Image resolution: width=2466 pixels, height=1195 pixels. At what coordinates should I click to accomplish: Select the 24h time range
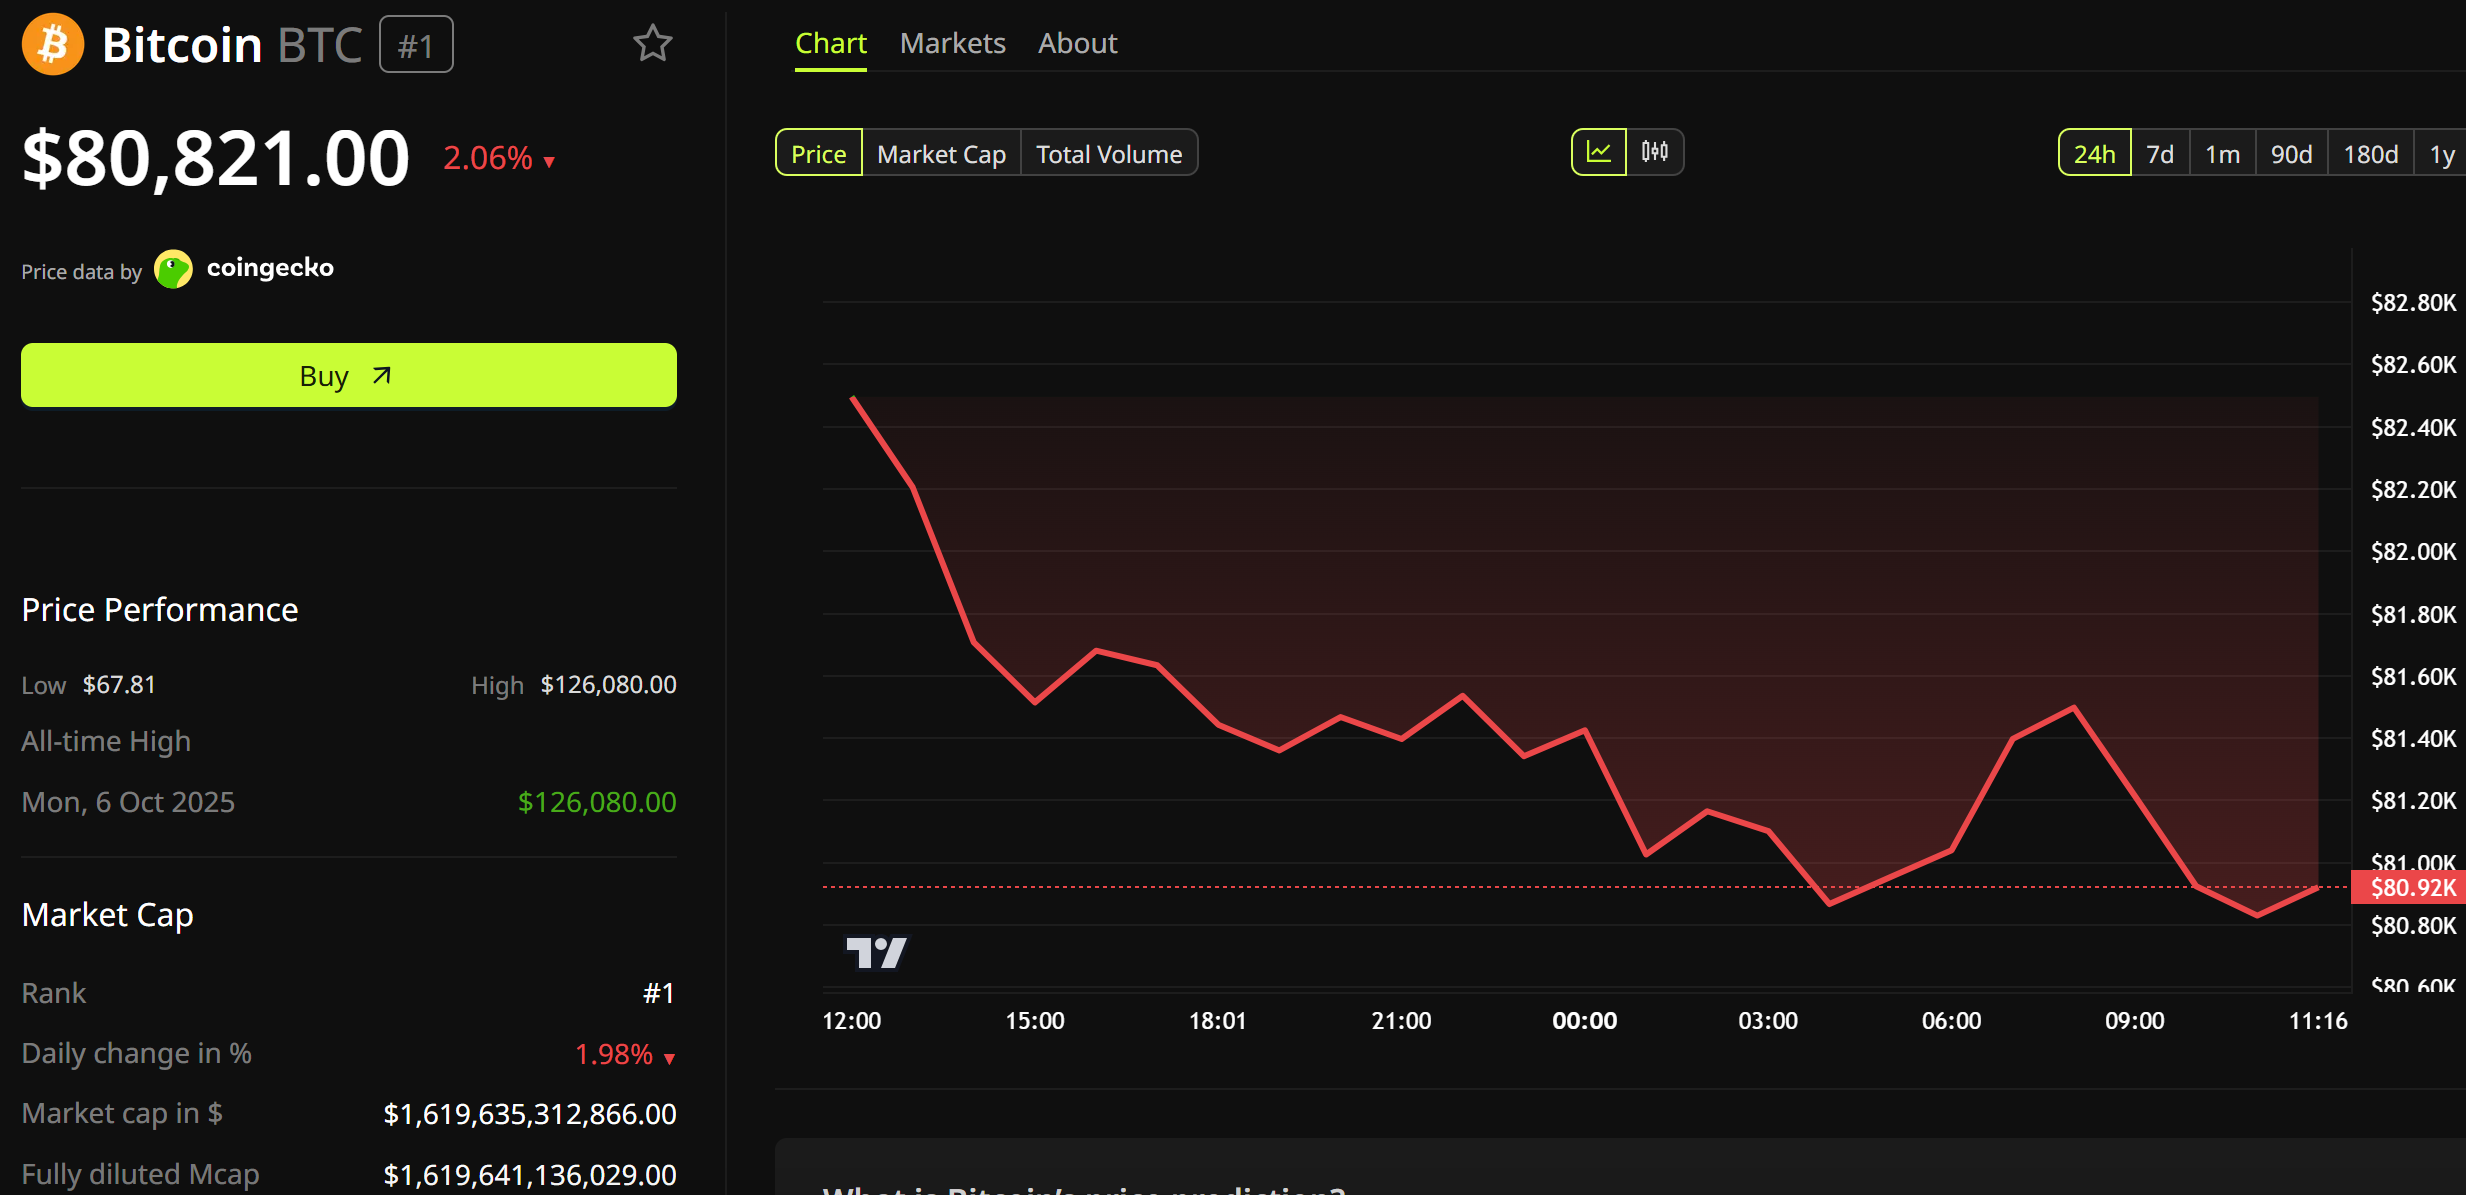coord(2094,153)
